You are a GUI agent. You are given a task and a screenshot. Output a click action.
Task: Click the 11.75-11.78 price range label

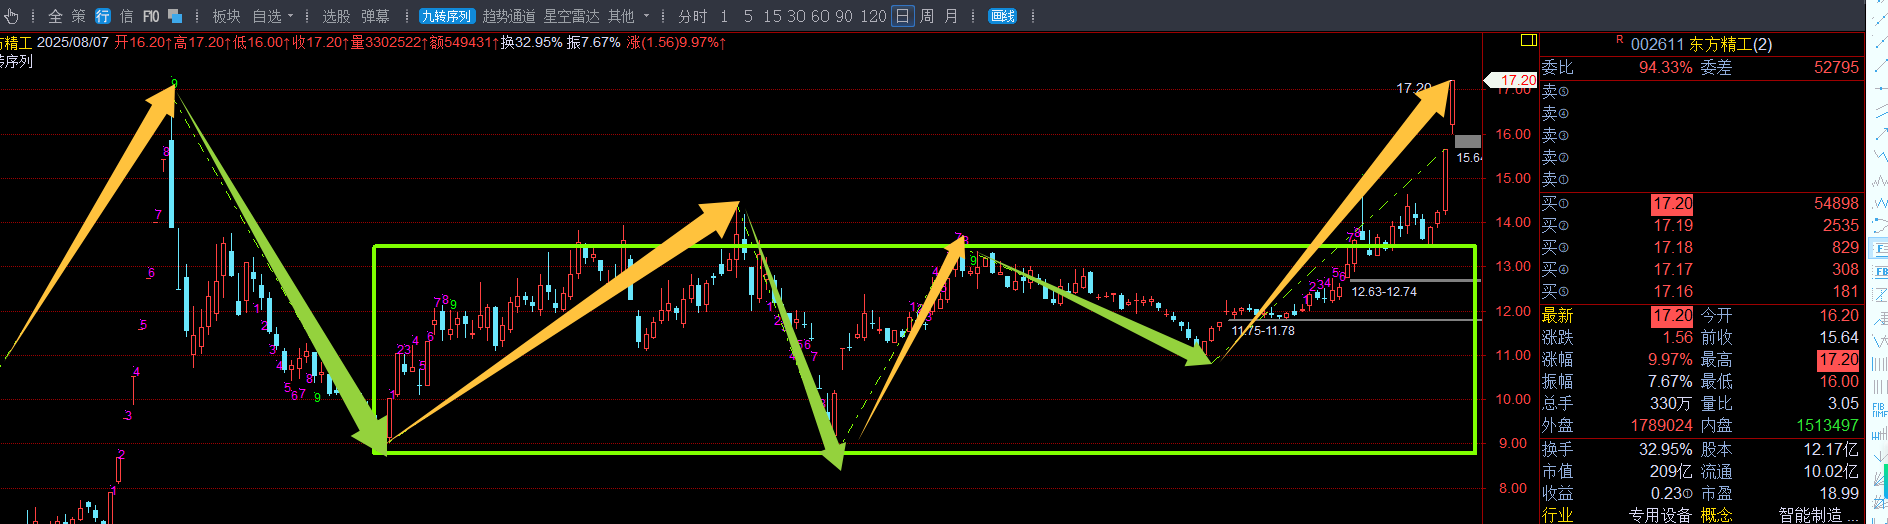(1263, 331)
